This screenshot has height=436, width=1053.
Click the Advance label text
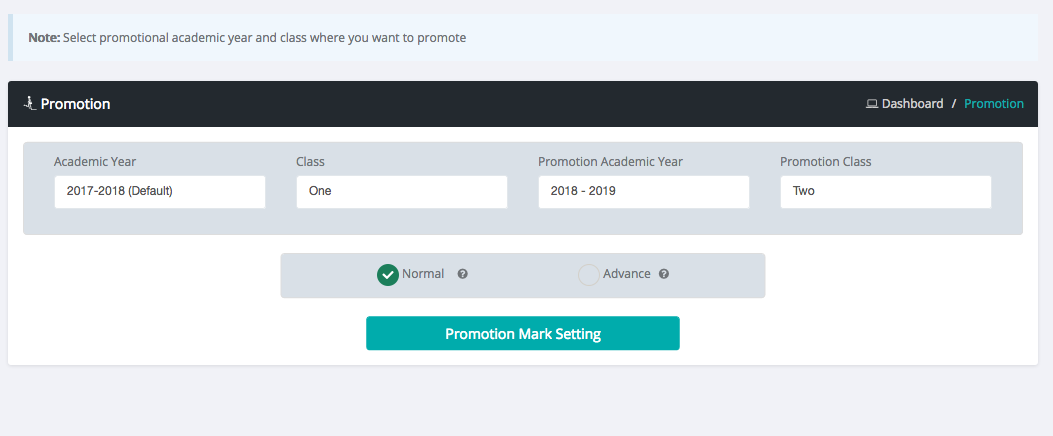[x=627, y=274]
